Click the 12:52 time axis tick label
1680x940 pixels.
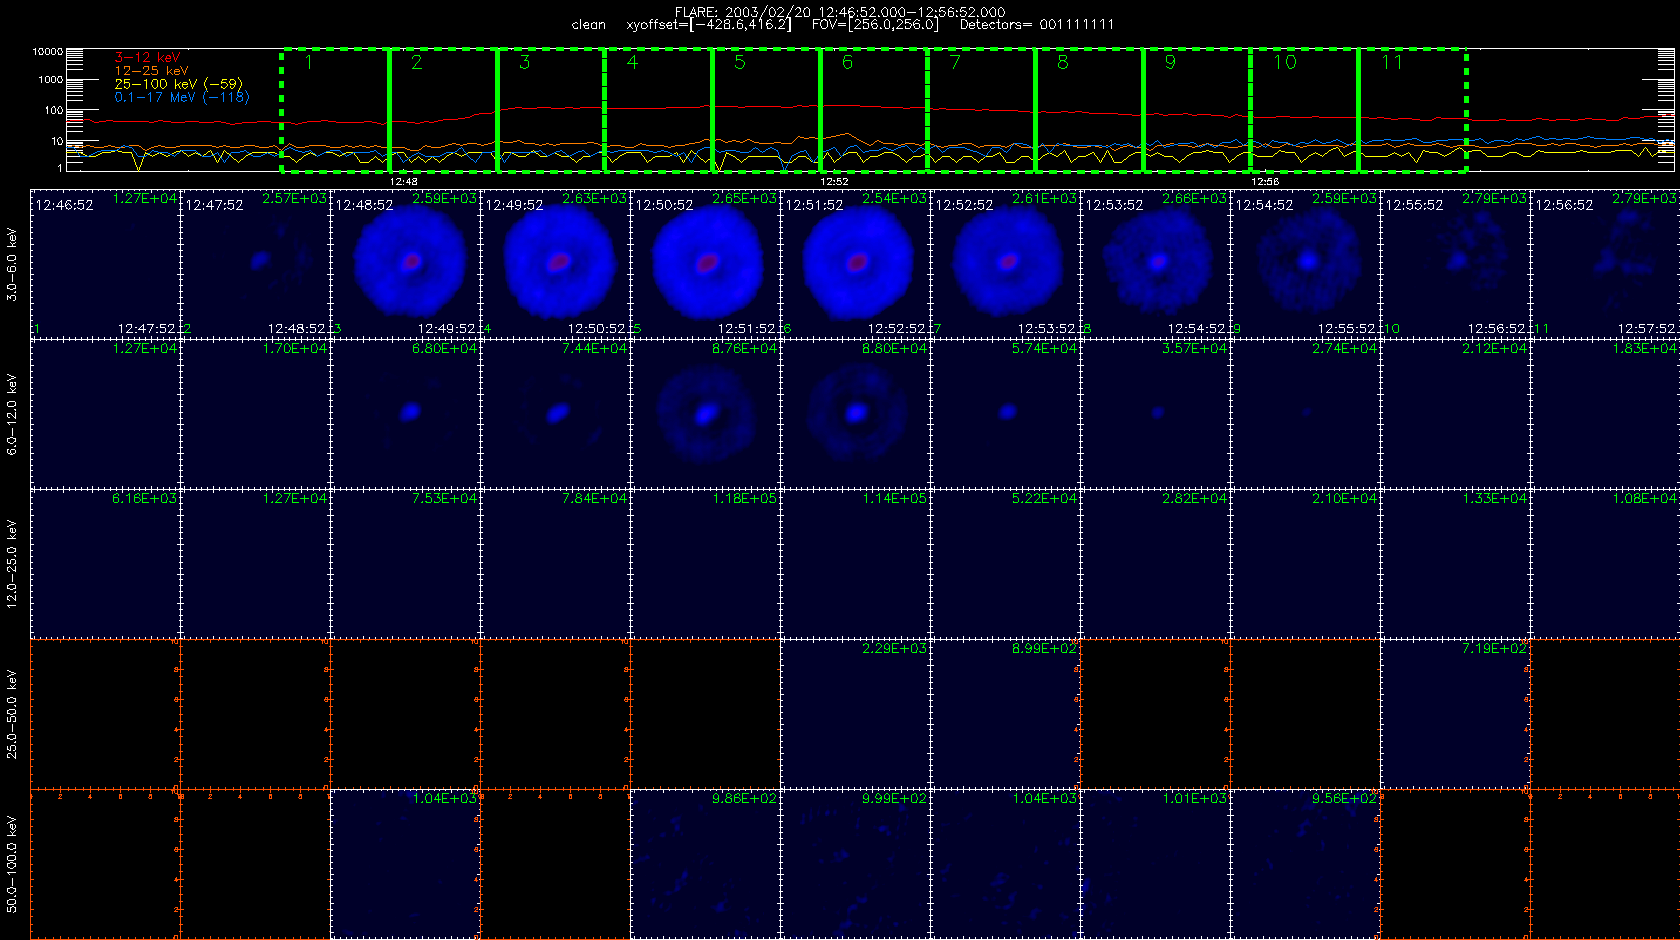tap(834, 182)
